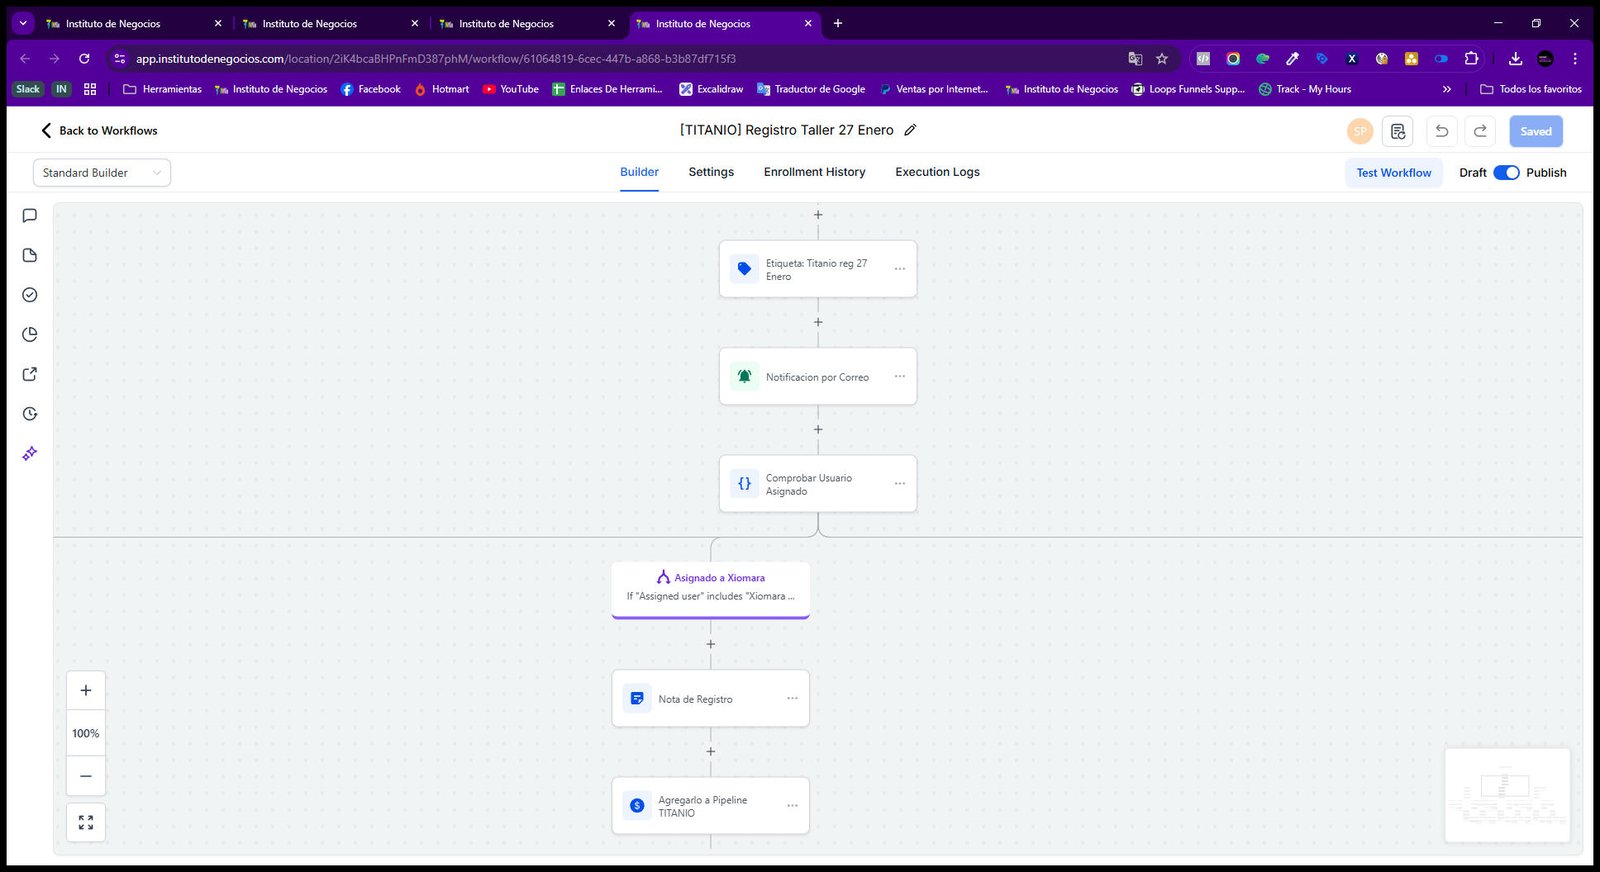Click the SP user avatar
This screenshot has width=1600, height=872.
click(x=1360, y=131)
